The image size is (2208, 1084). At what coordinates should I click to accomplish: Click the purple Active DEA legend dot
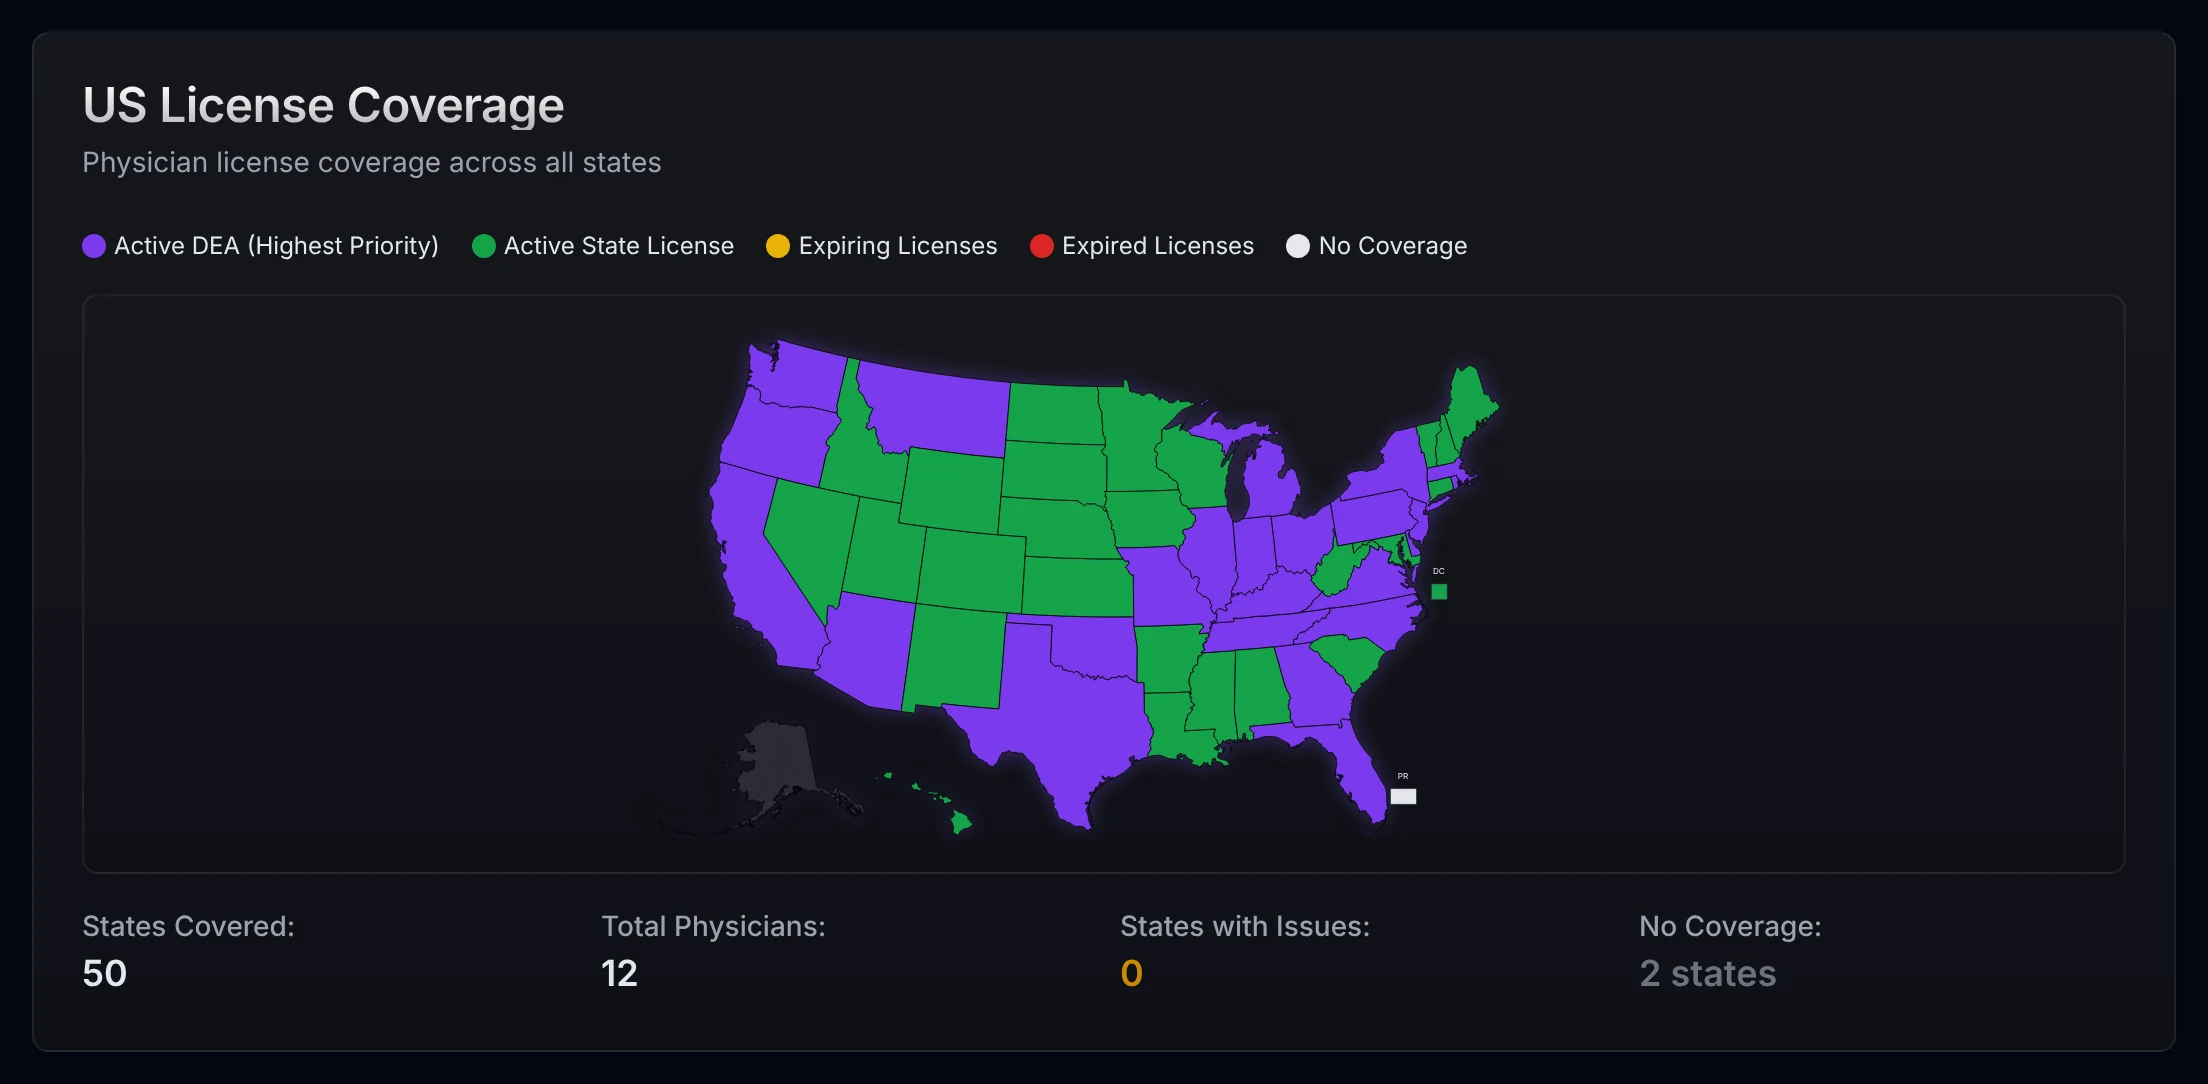click(94, 246)
